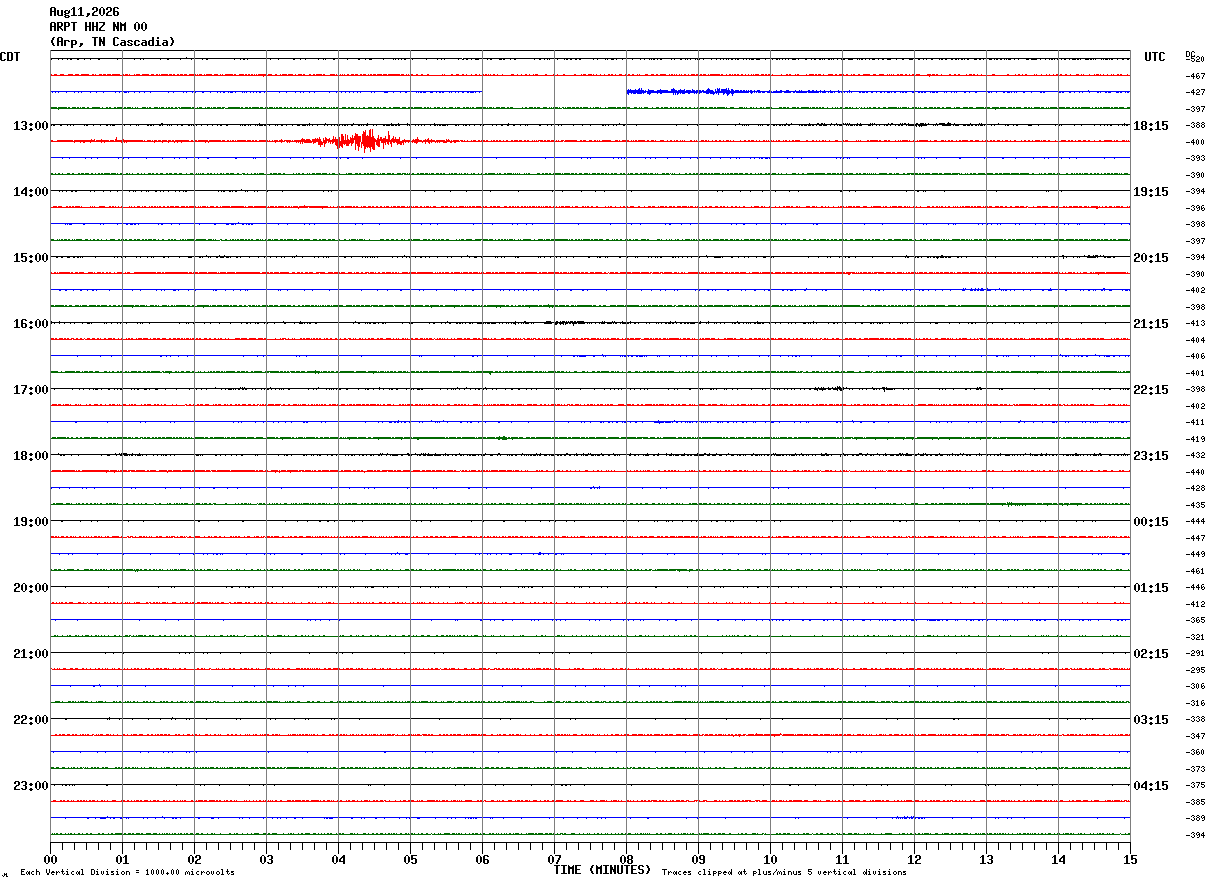
Task: Click the DC offset value -338
Action: (1195, 719)
